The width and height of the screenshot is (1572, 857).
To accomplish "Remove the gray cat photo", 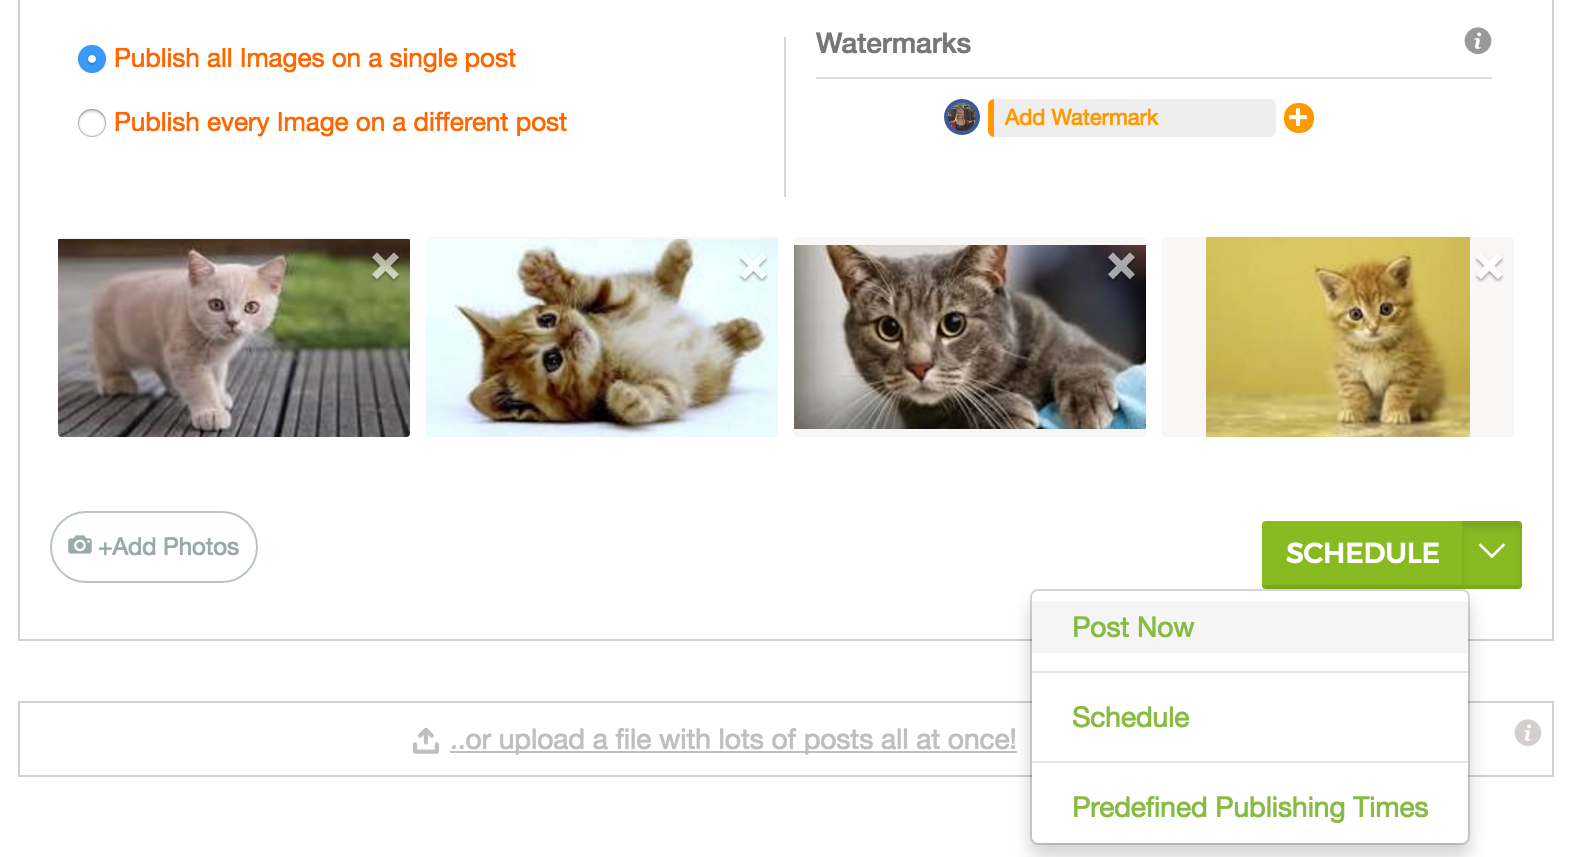I will pos(1121,267).
